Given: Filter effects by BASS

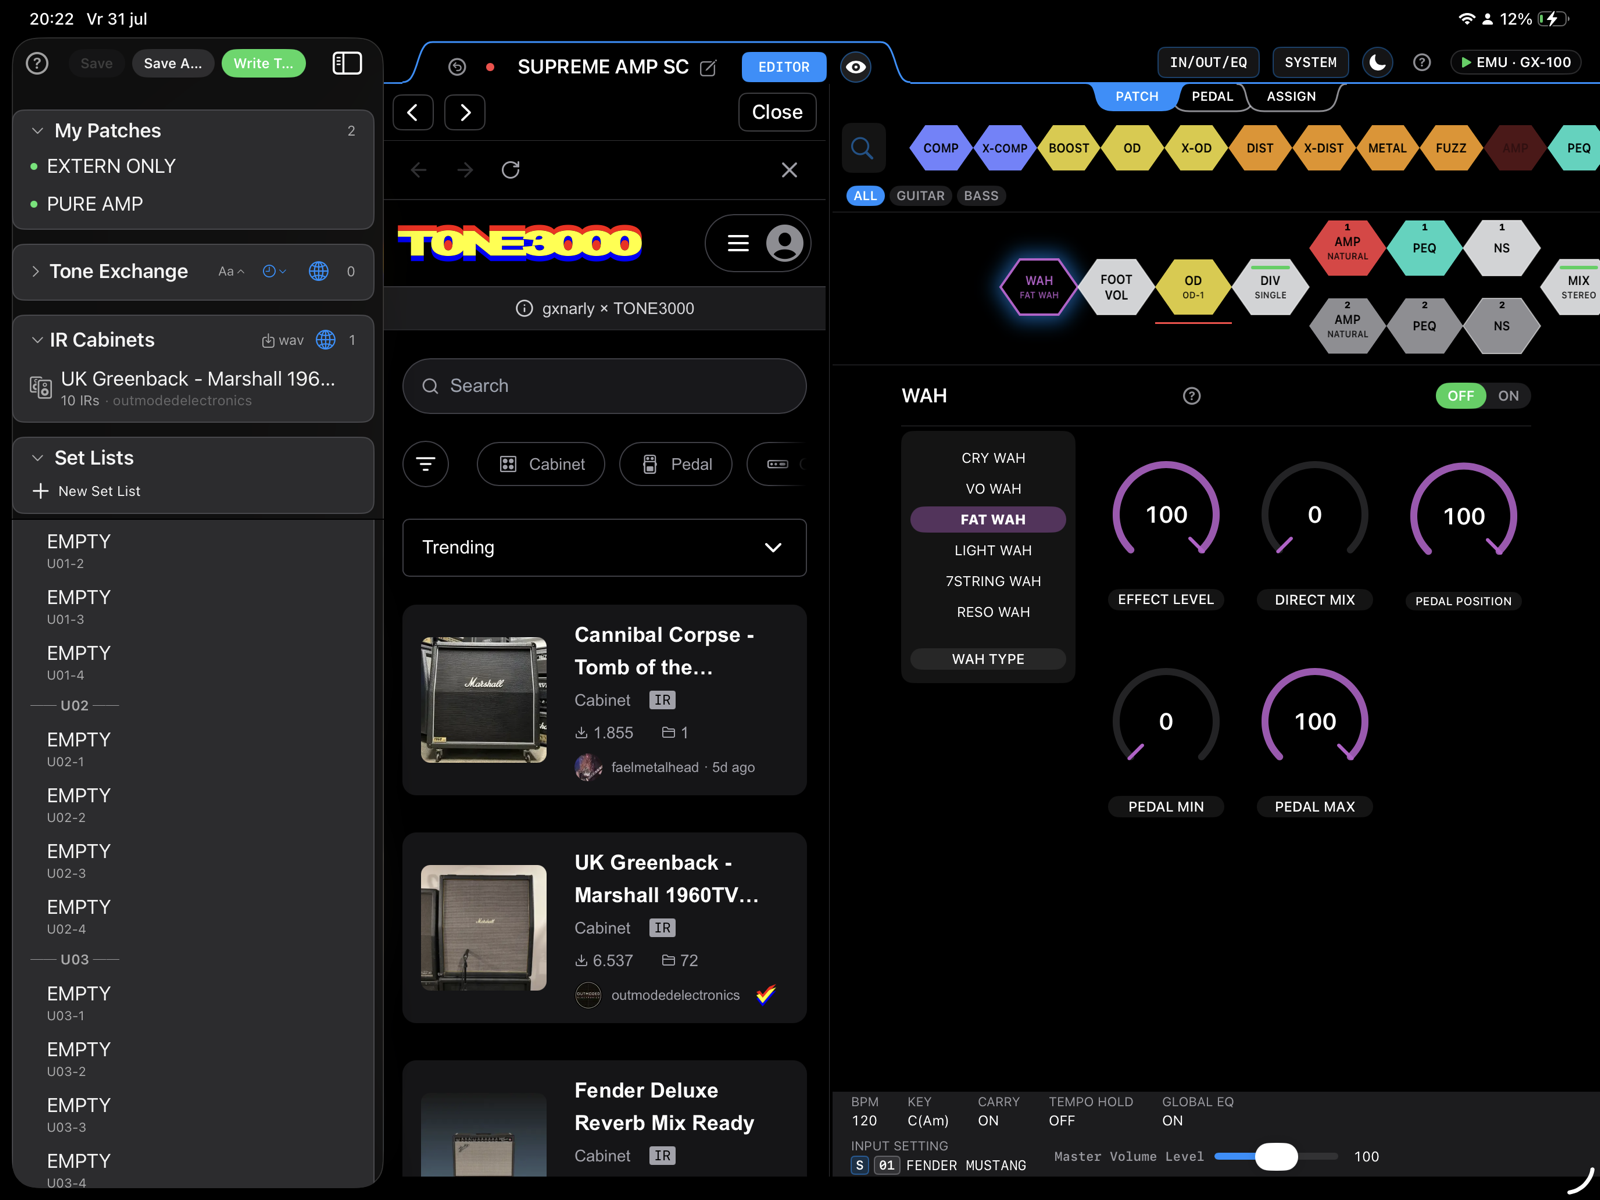Looking at the screenshot, I should [981, 196].
